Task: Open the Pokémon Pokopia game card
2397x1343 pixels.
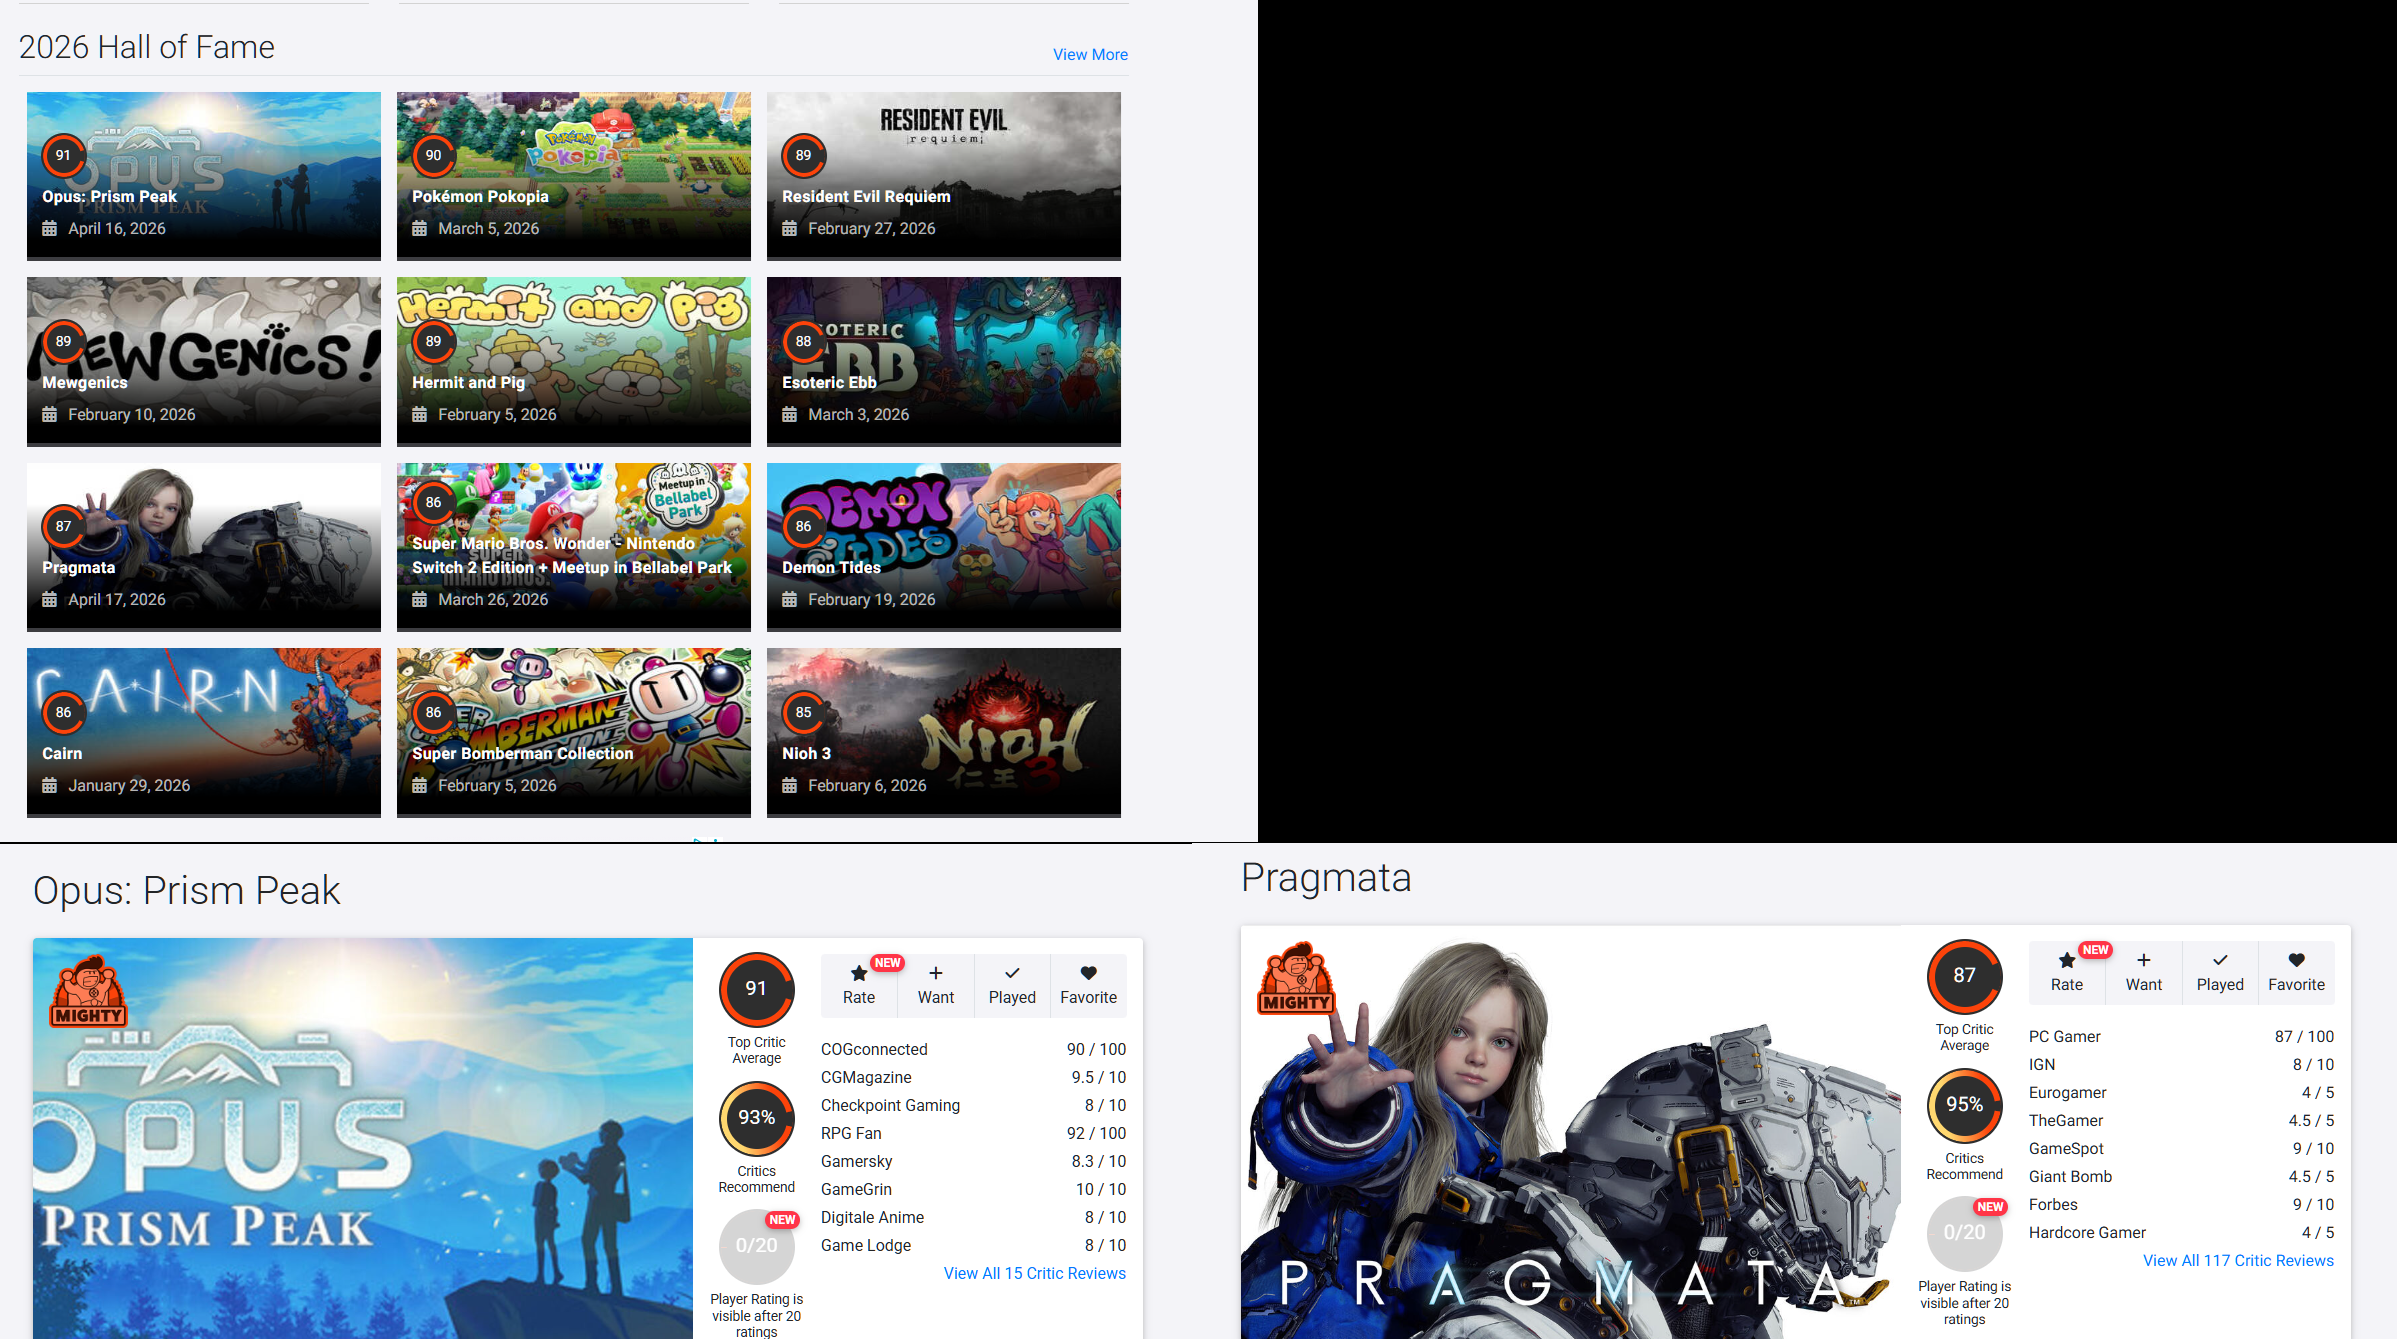Action: tap(573, 175)
